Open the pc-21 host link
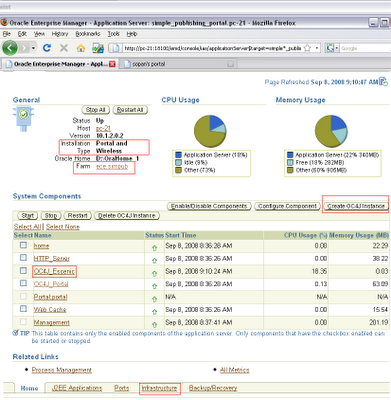The image size is (391, 400). [x=103, y=128]
